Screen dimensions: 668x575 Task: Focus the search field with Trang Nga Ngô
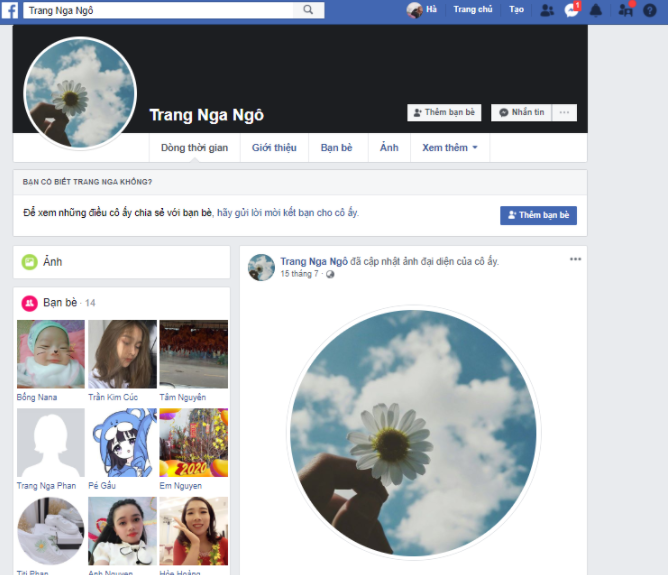click(158, 10)
